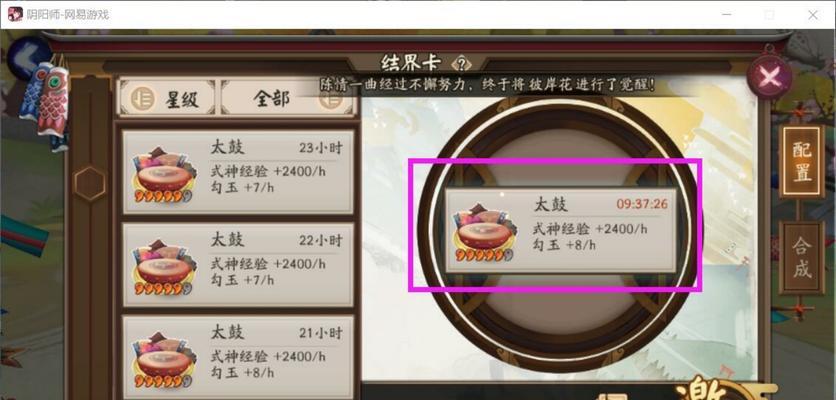Click the drum icon of the 23小时 太鼓 card
This screenshot has width=836, height=400.
163,174
